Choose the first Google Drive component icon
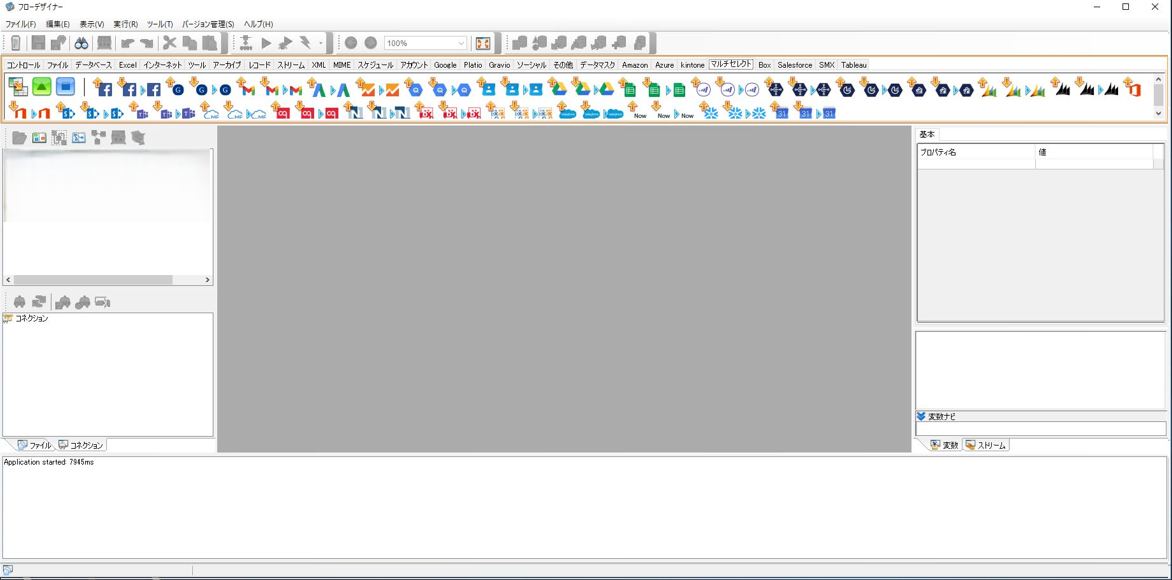The image size is (1172, 580). click(x=559, y=89)
